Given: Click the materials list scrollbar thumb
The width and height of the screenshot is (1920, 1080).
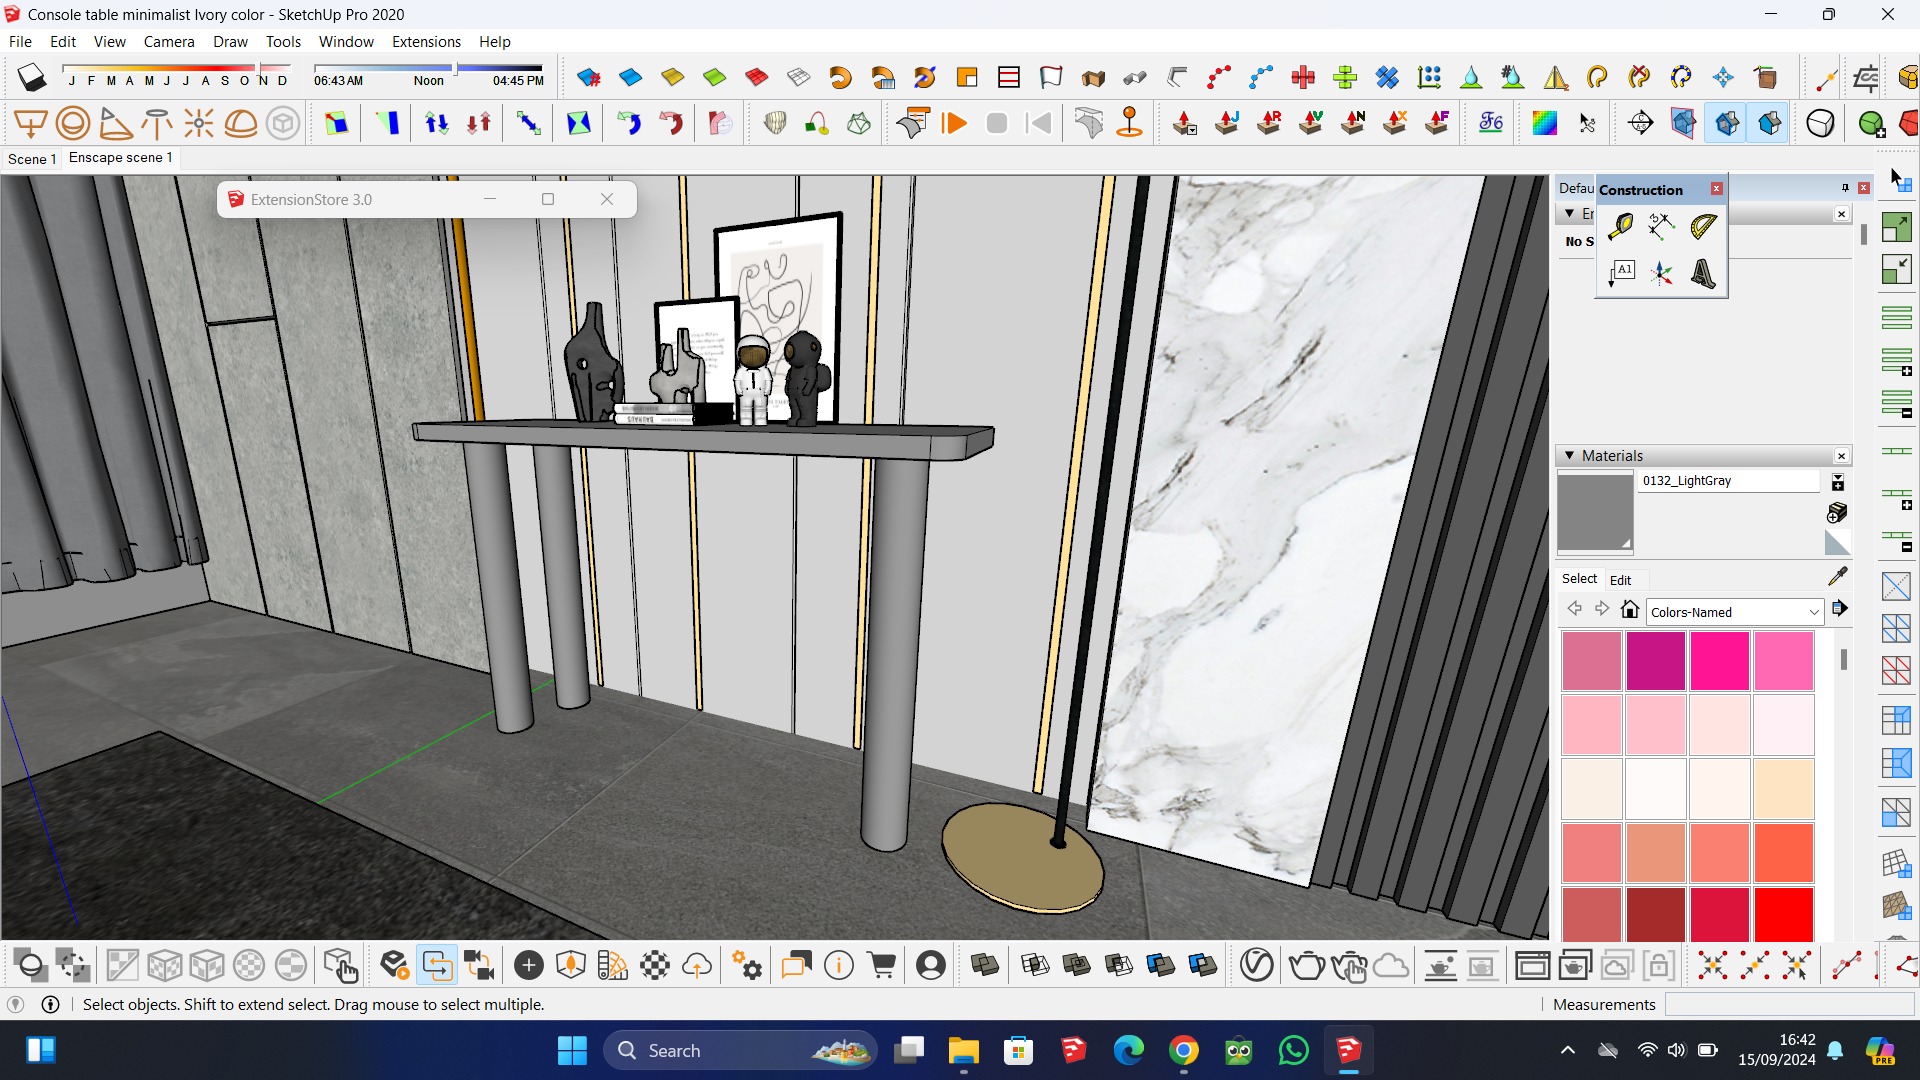Looking at the screenshot, I should coord(1843,660).
